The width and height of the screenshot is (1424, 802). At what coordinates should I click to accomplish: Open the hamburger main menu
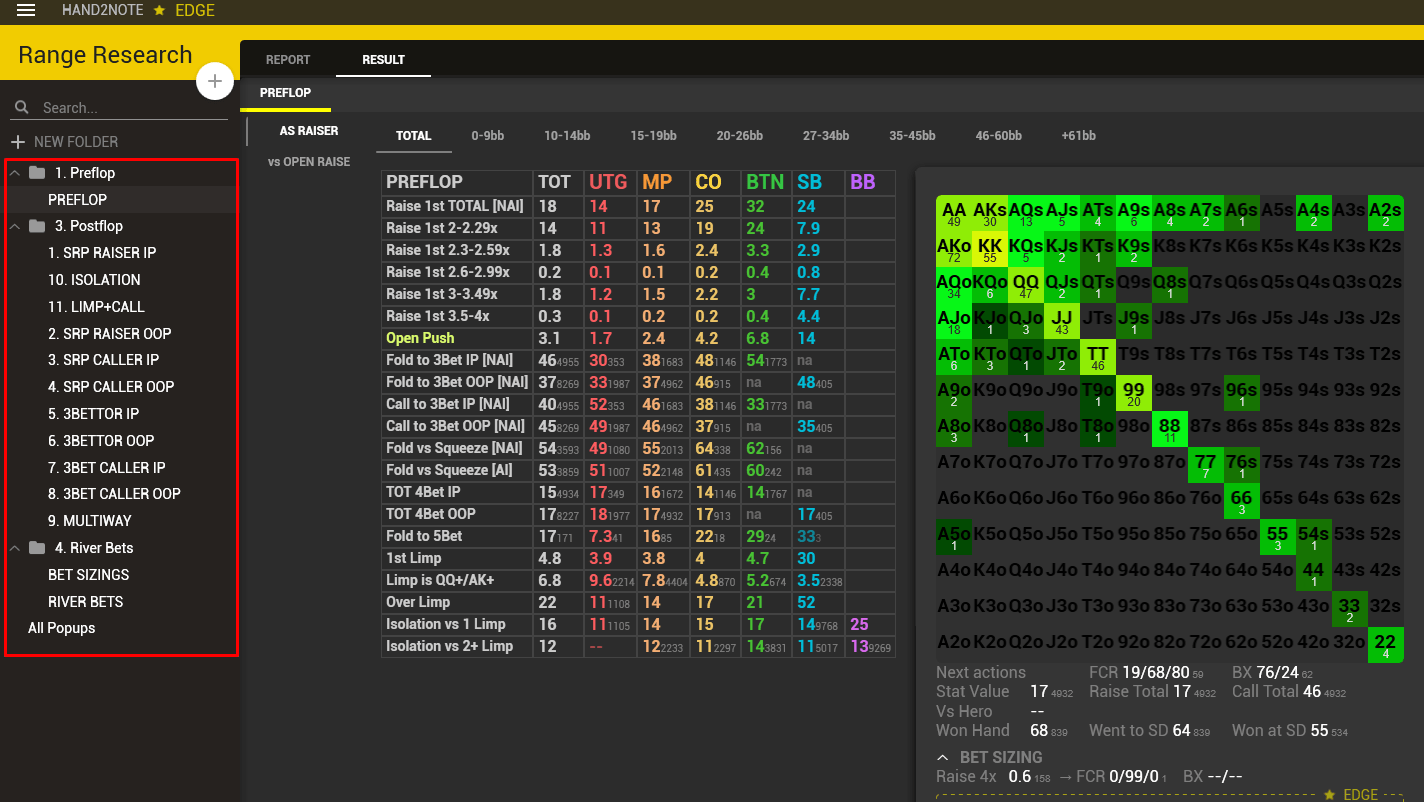[26, 10]
